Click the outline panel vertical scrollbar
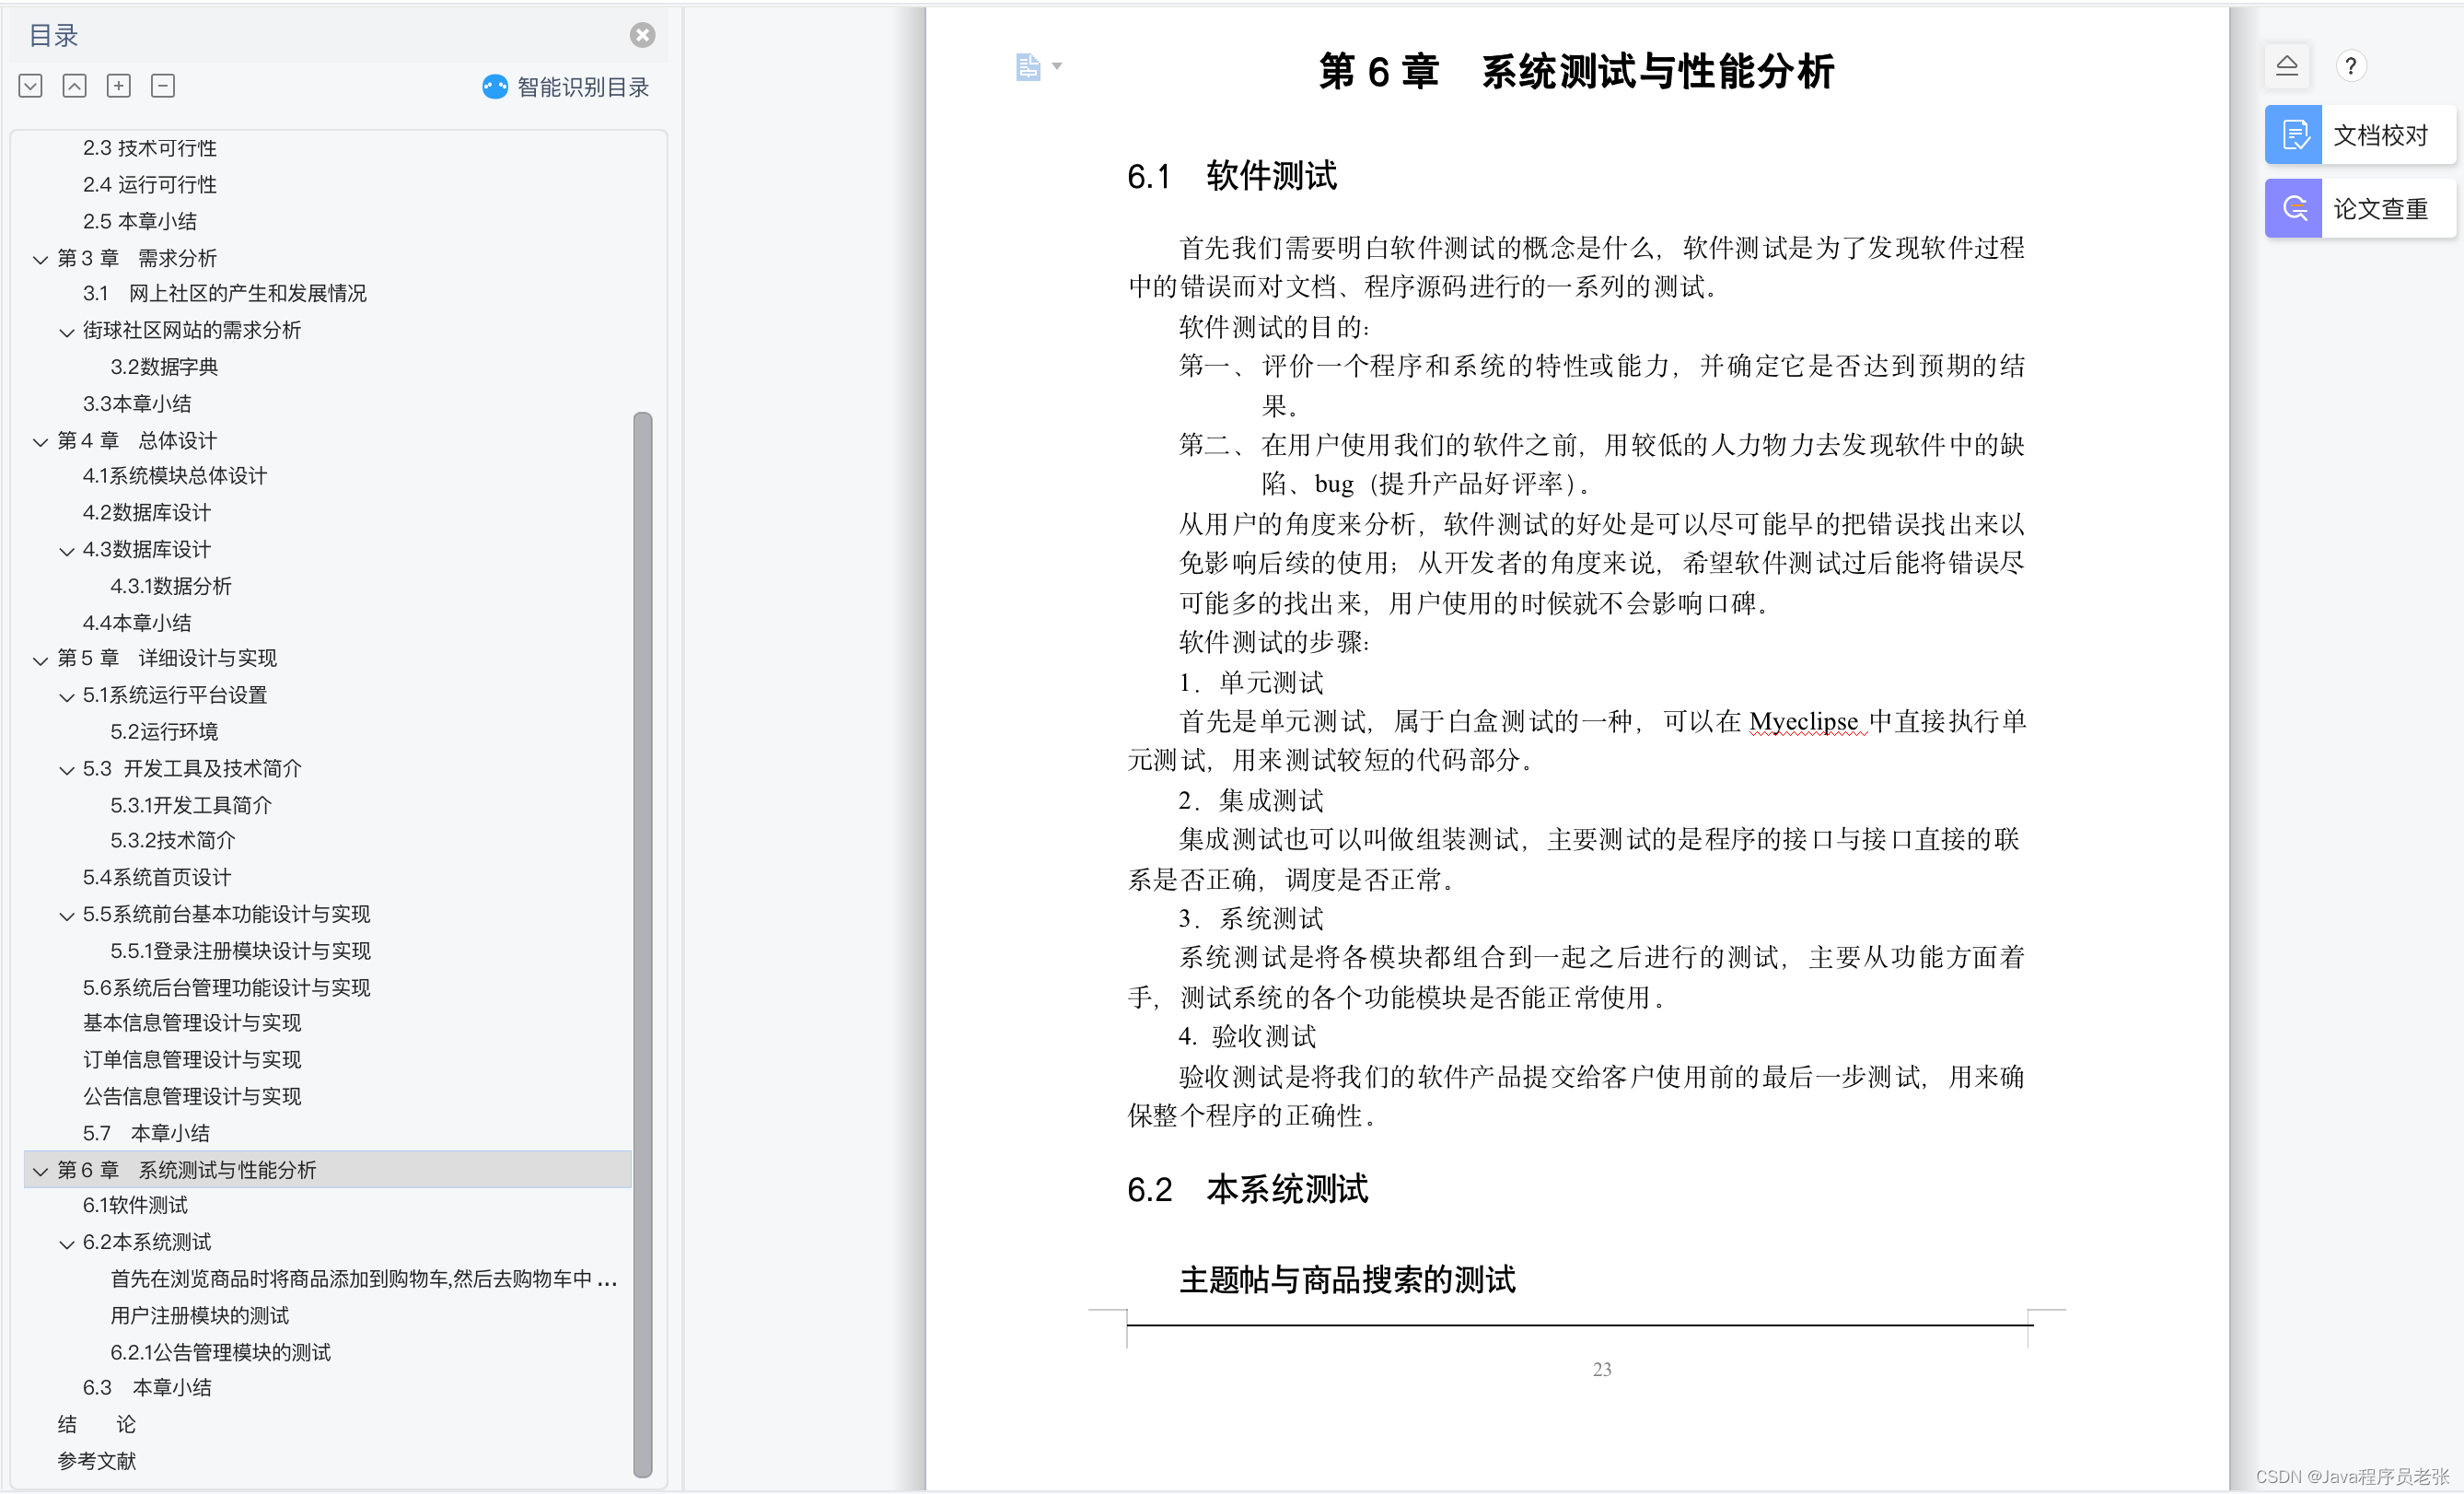Viewport: 2464px width, 1494px height. tap(643, 944)
